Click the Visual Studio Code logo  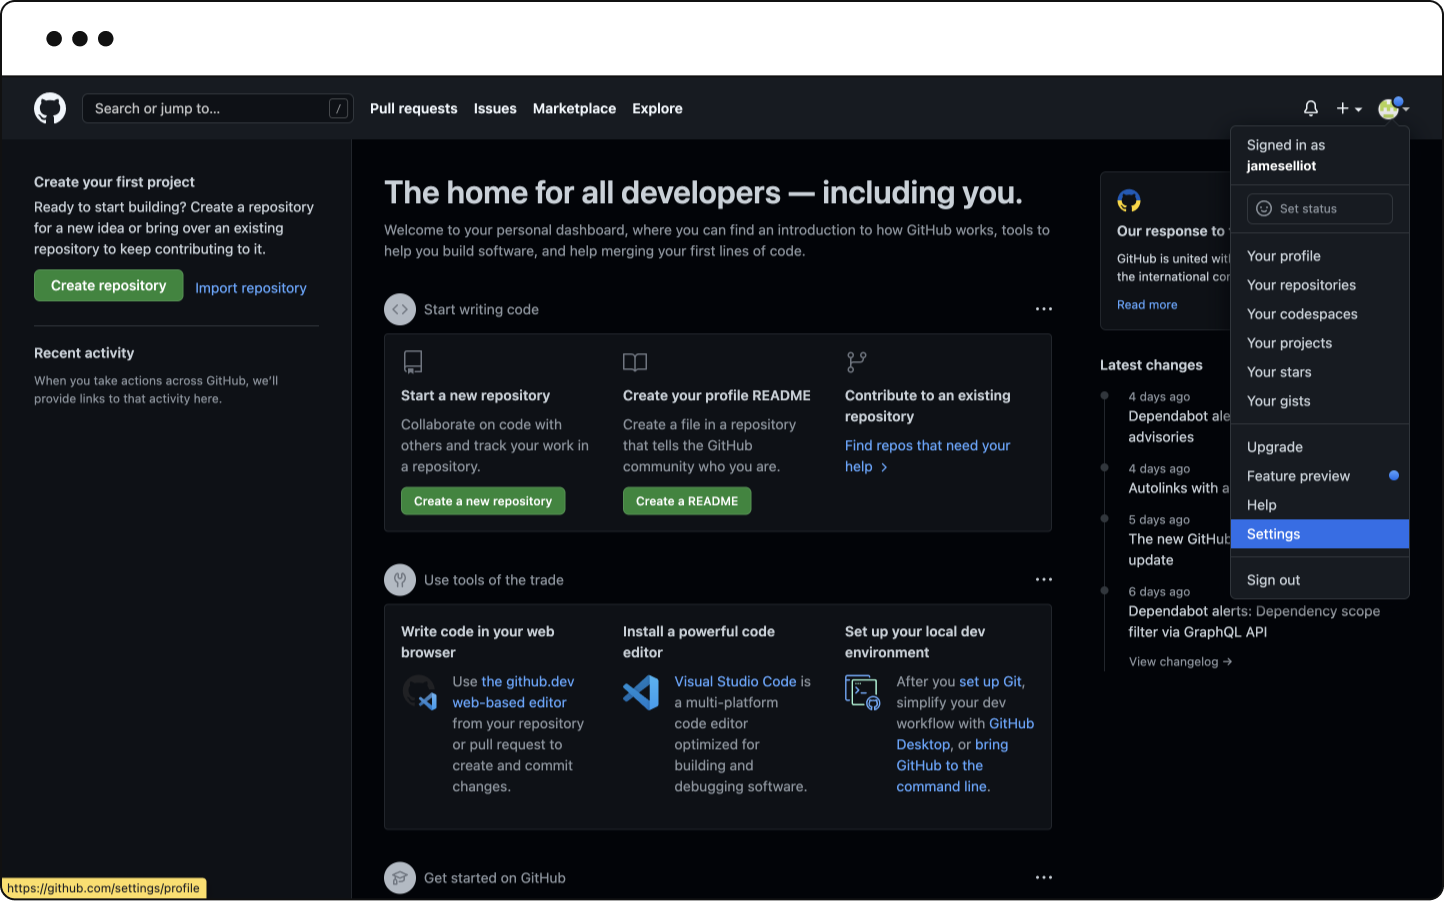point(641,692)
